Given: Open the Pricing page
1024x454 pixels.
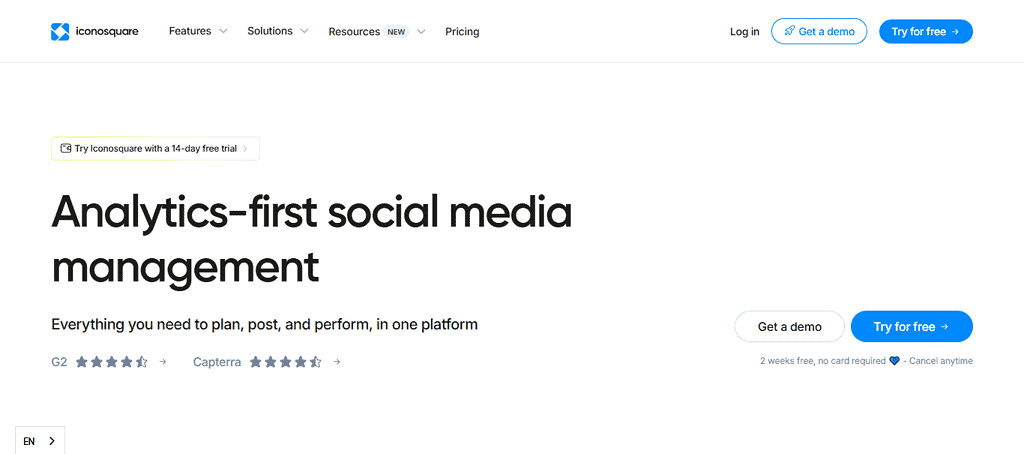Looking at the screenshot, I should [x=462, y=32].
